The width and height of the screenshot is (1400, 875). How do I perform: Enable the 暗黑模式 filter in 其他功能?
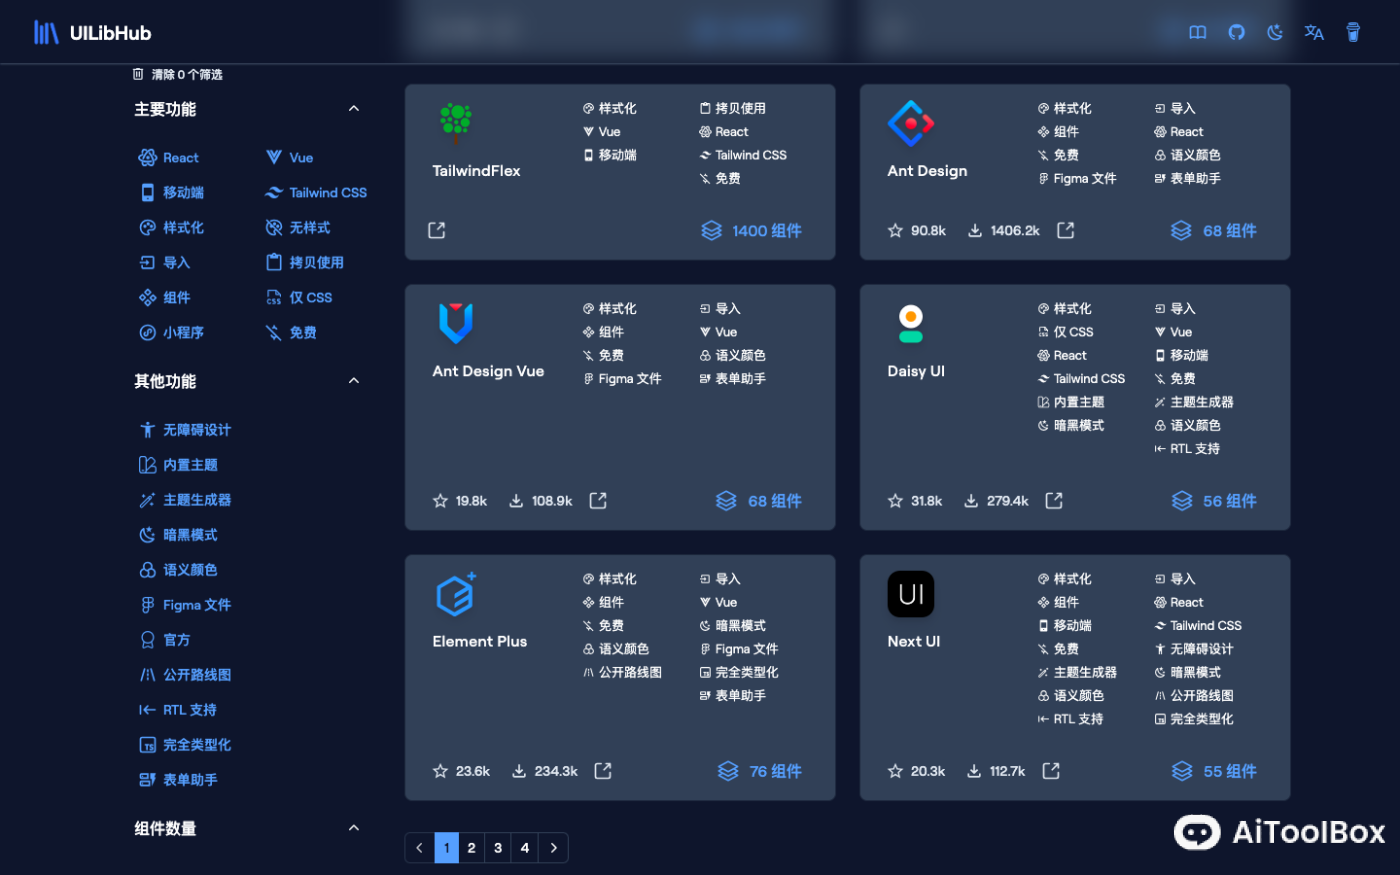182,534
